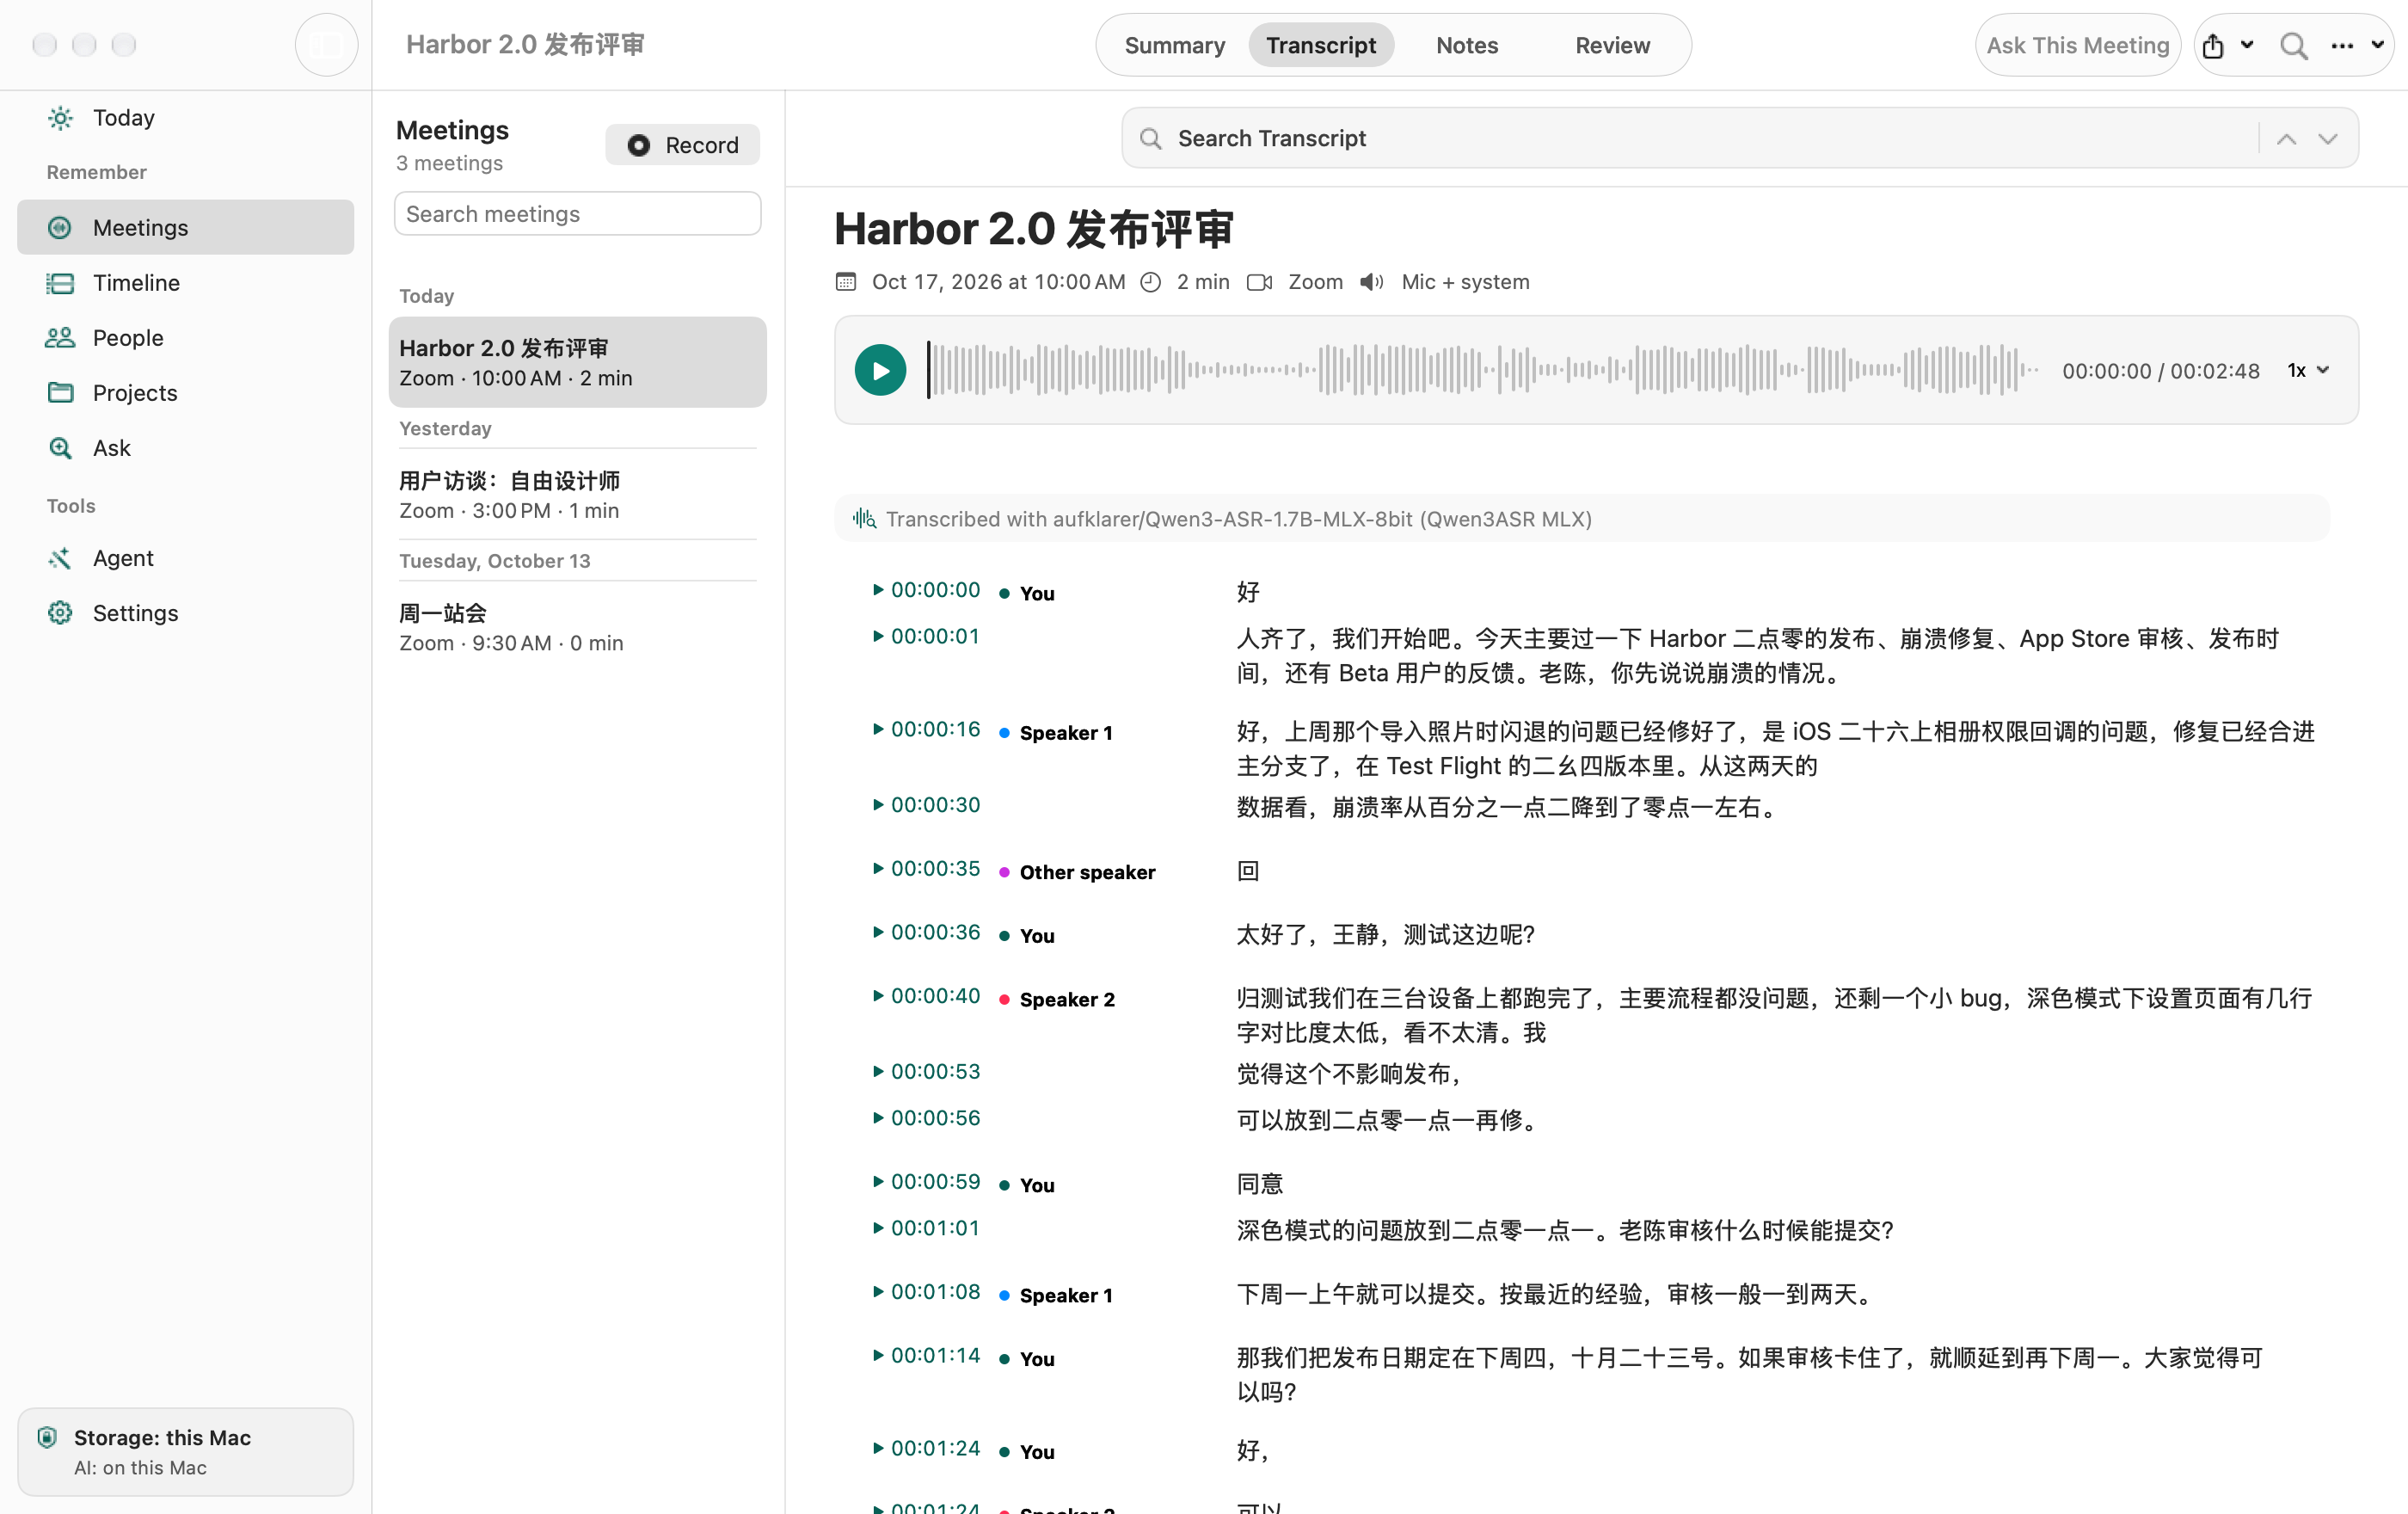Switch to the Transcript tab
Image resolution: width=2408 pixels, height=1514 pixels.
(x=1320, y=45)
